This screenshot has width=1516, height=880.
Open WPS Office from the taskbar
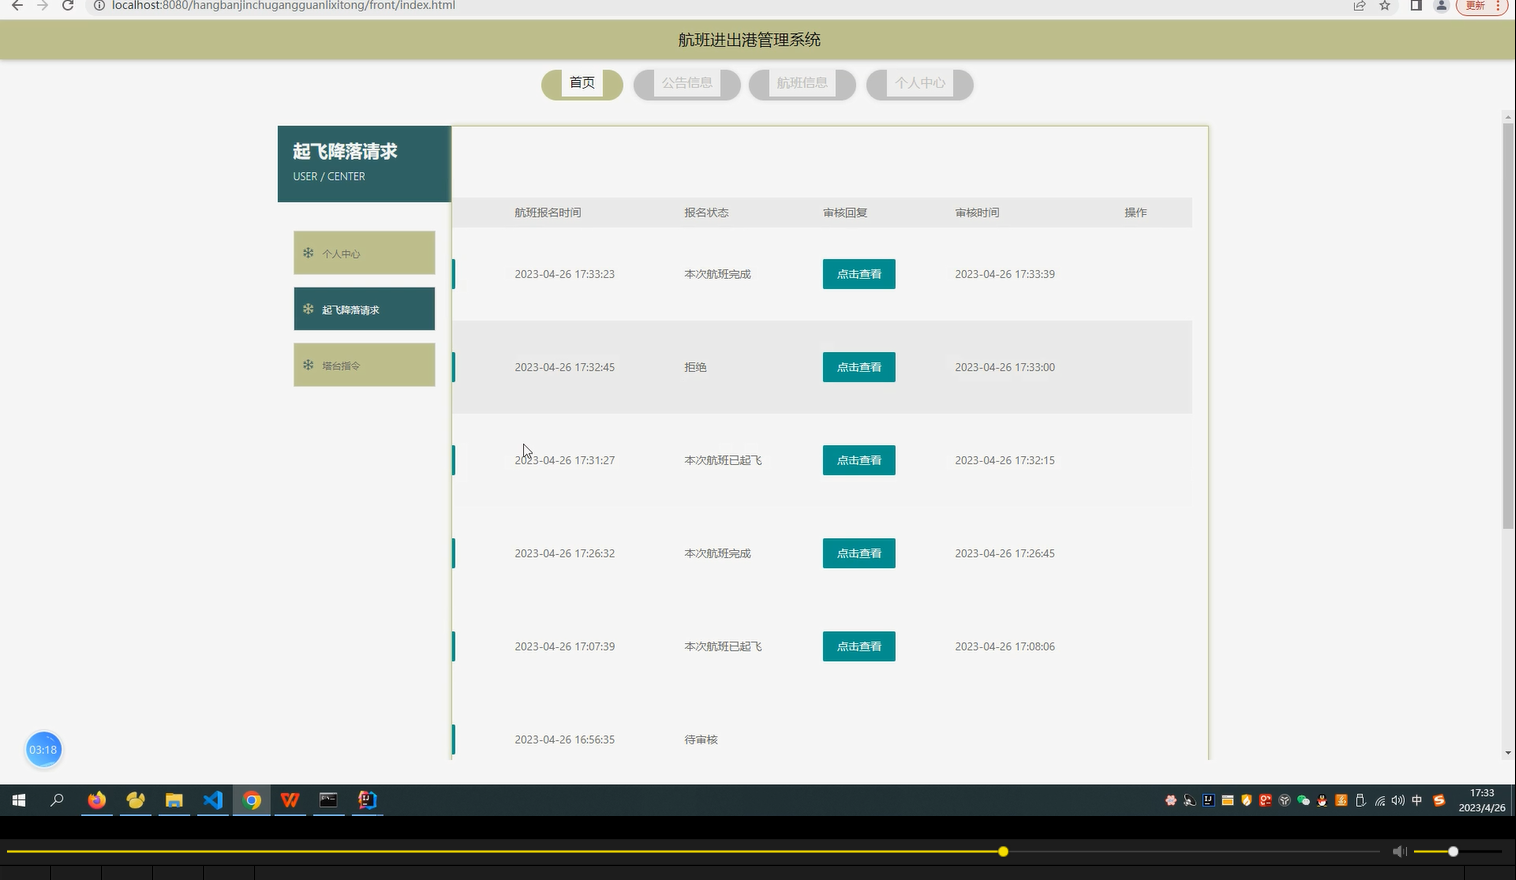[x=290, y=800]
